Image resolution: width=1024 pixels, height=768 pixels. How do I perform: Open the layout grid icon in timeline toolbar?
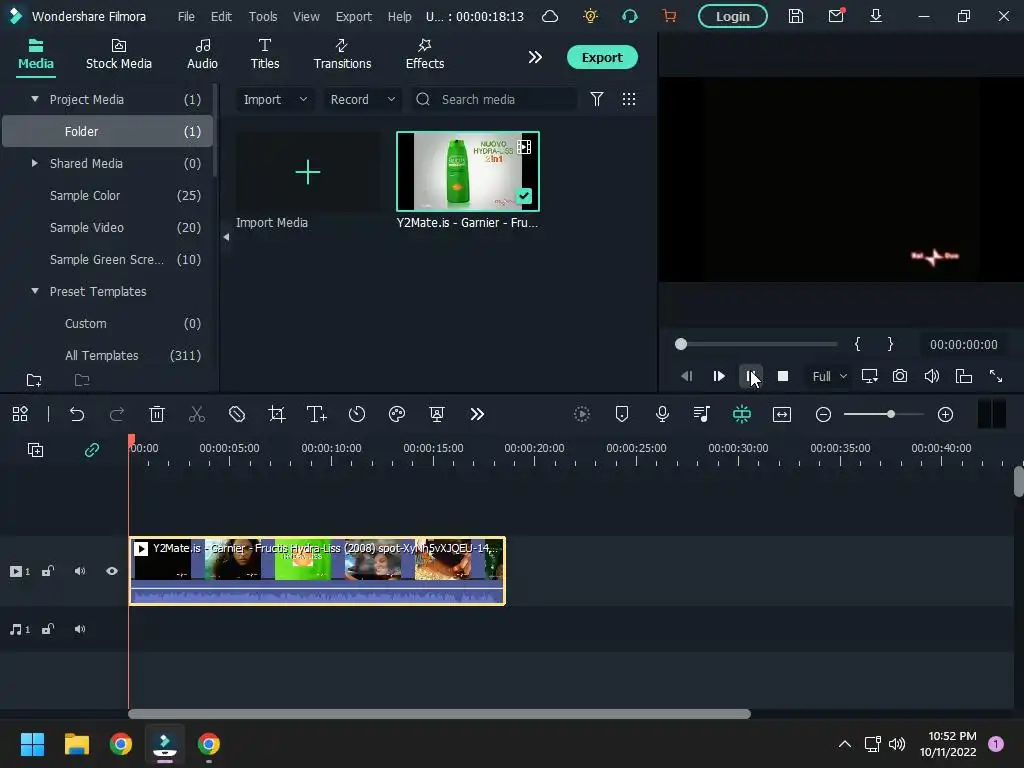tap(20, 414)
